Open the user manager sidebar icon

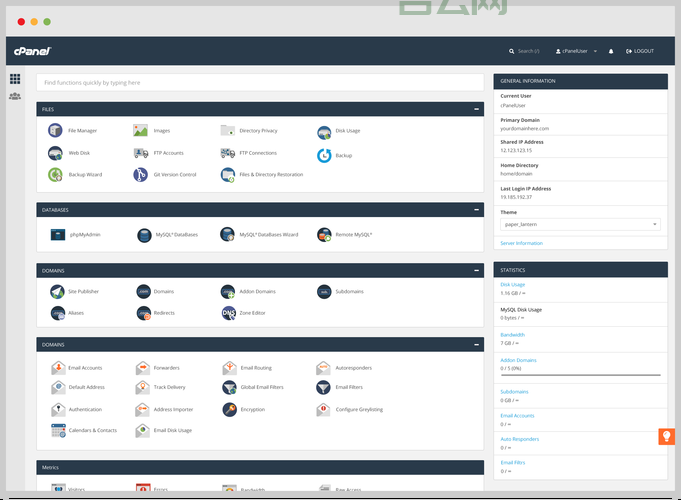[15, 96]
